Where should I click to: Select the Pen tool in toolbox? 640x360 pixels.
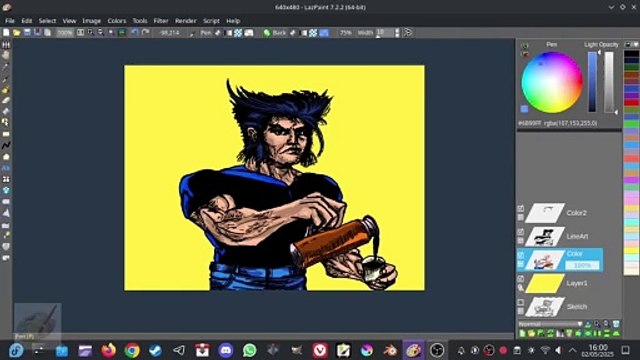point(6,78)
